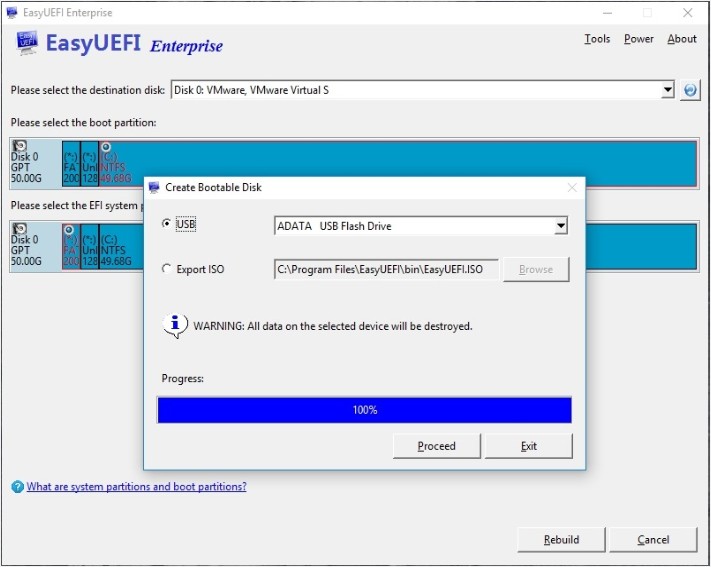Click the 128 Unl partition in boot row

90,163
